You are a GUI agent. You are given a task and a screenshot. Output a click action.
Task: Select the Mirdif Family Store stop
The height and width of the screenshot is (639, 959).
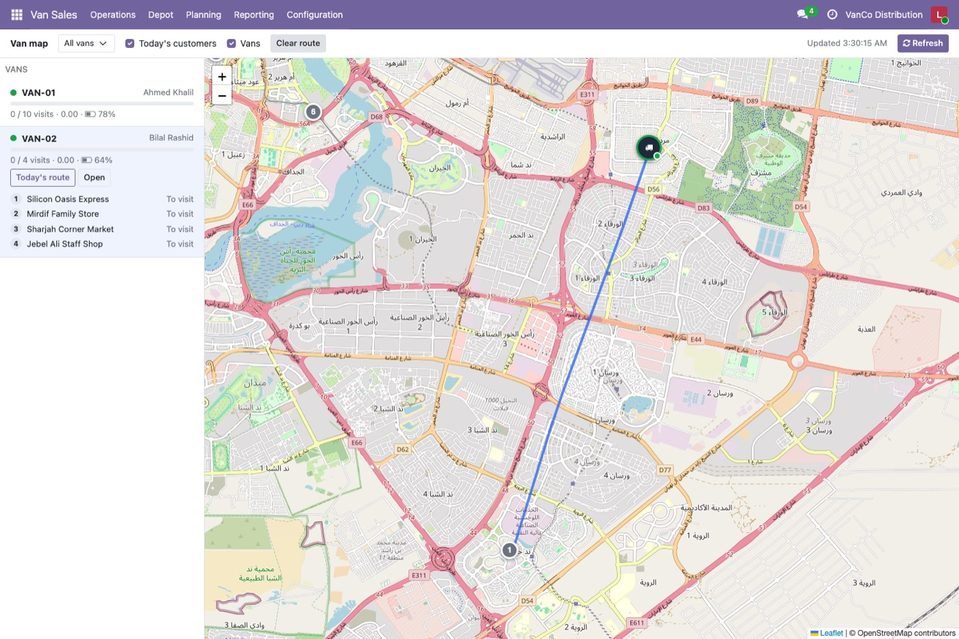pyautogui.click(x=102, y=214)
